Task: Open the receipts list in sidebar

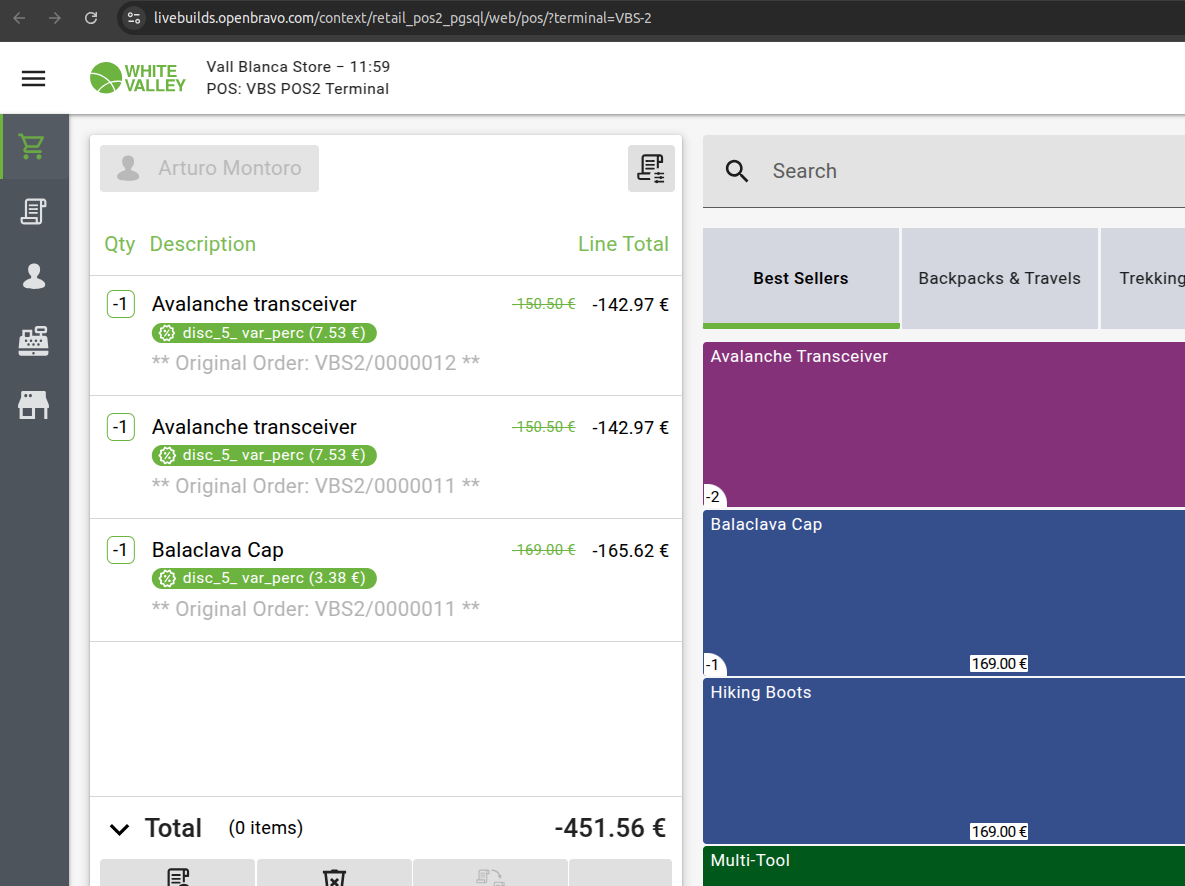Action: 33,212
